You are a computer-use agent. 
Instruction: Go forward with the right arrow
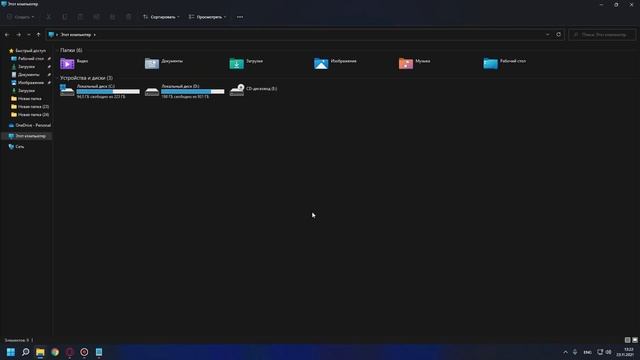[18, 35]
